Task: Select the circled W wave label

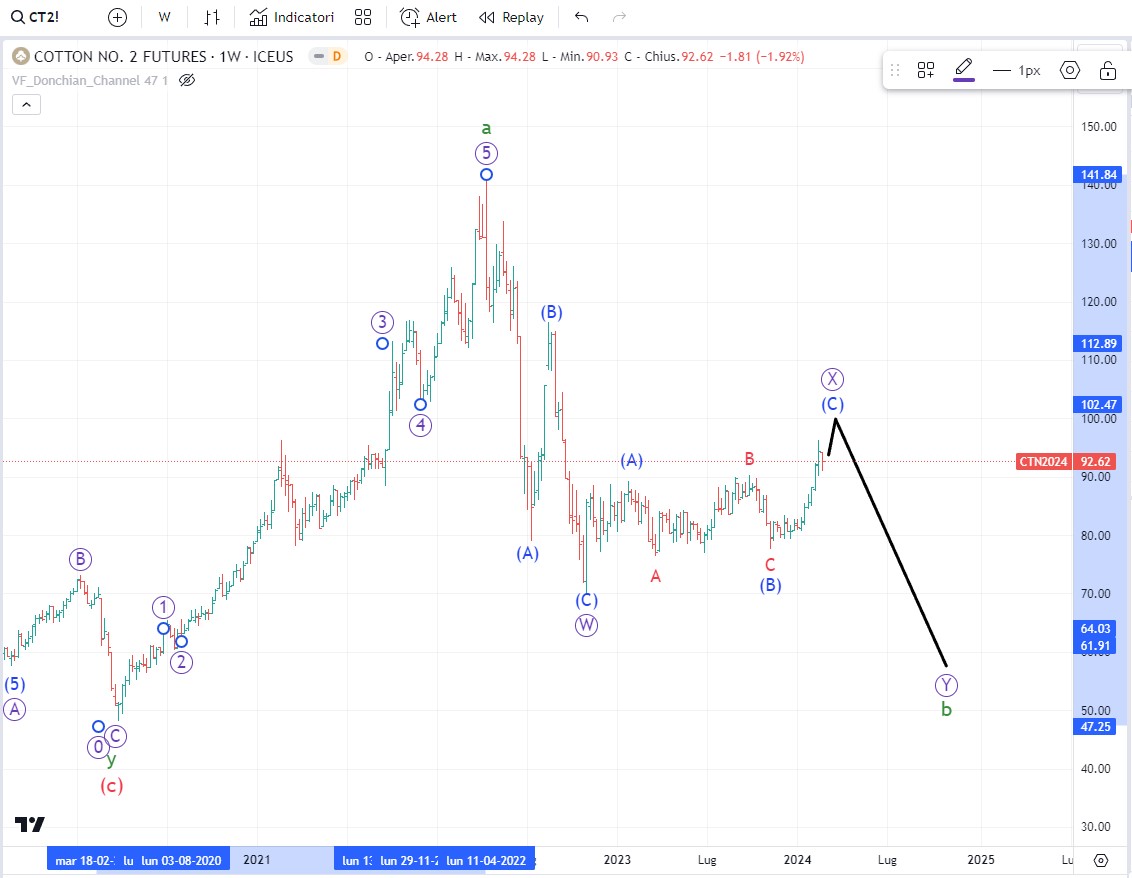Action: pyautogui.click(x=586, y=625)
